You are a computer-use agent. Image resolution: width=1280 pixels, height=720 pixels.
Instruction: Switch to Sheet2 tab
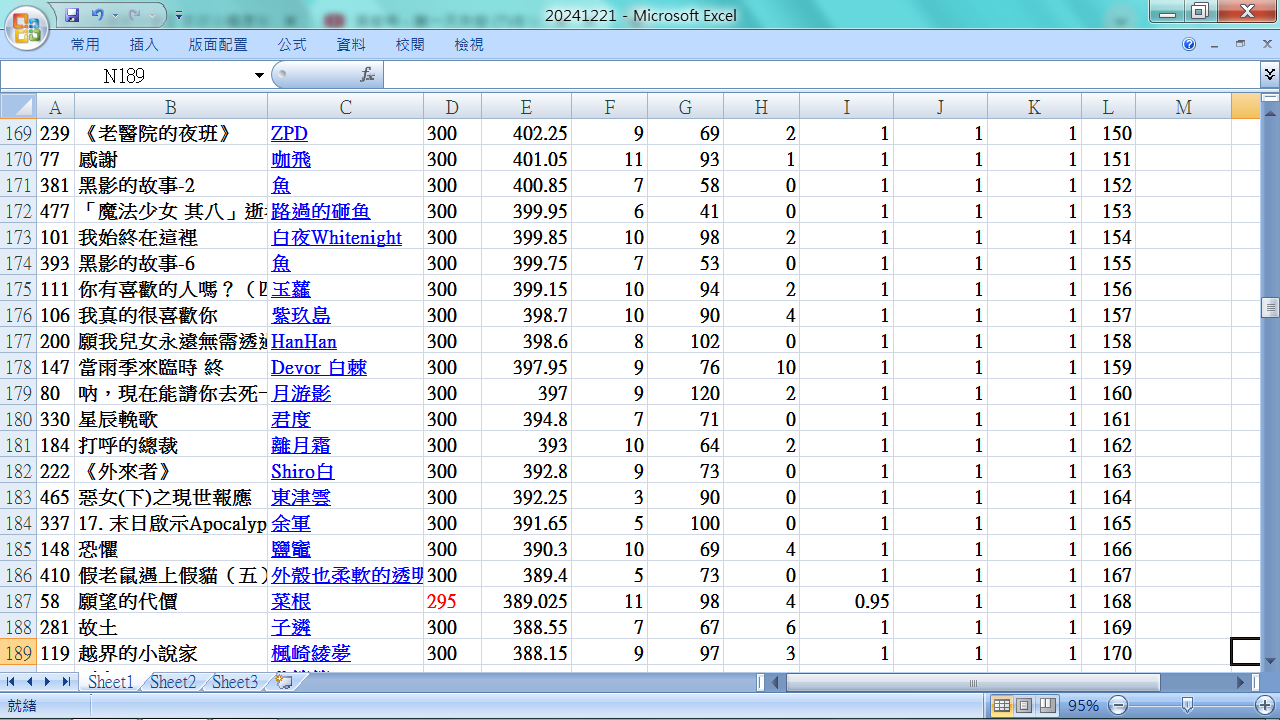click(x=173, y=682)
